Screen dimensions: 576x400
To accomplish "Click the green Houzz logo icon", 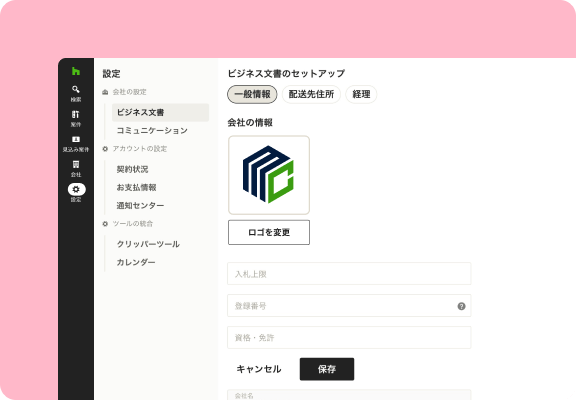I will tap(76, 71).
